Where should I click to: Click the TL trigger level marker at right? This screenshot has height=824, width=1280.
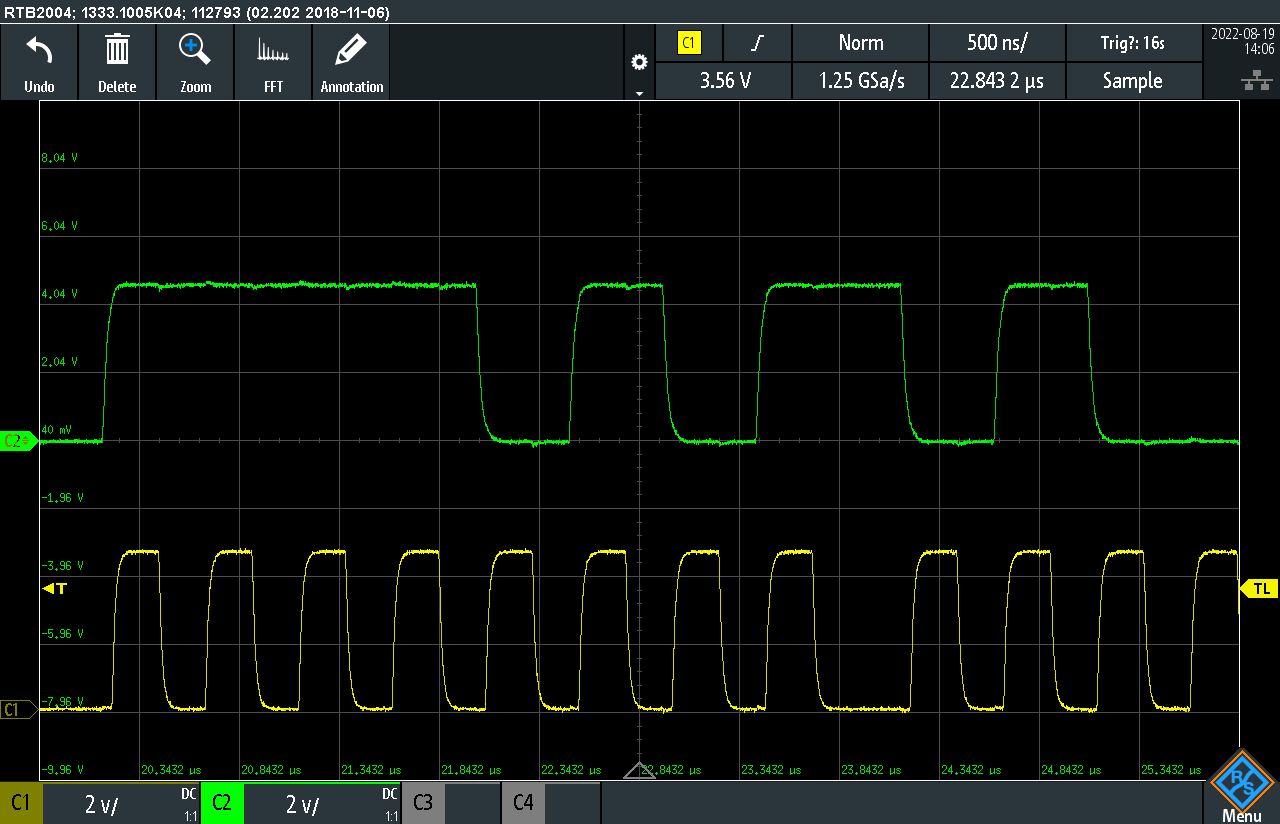1259,589
